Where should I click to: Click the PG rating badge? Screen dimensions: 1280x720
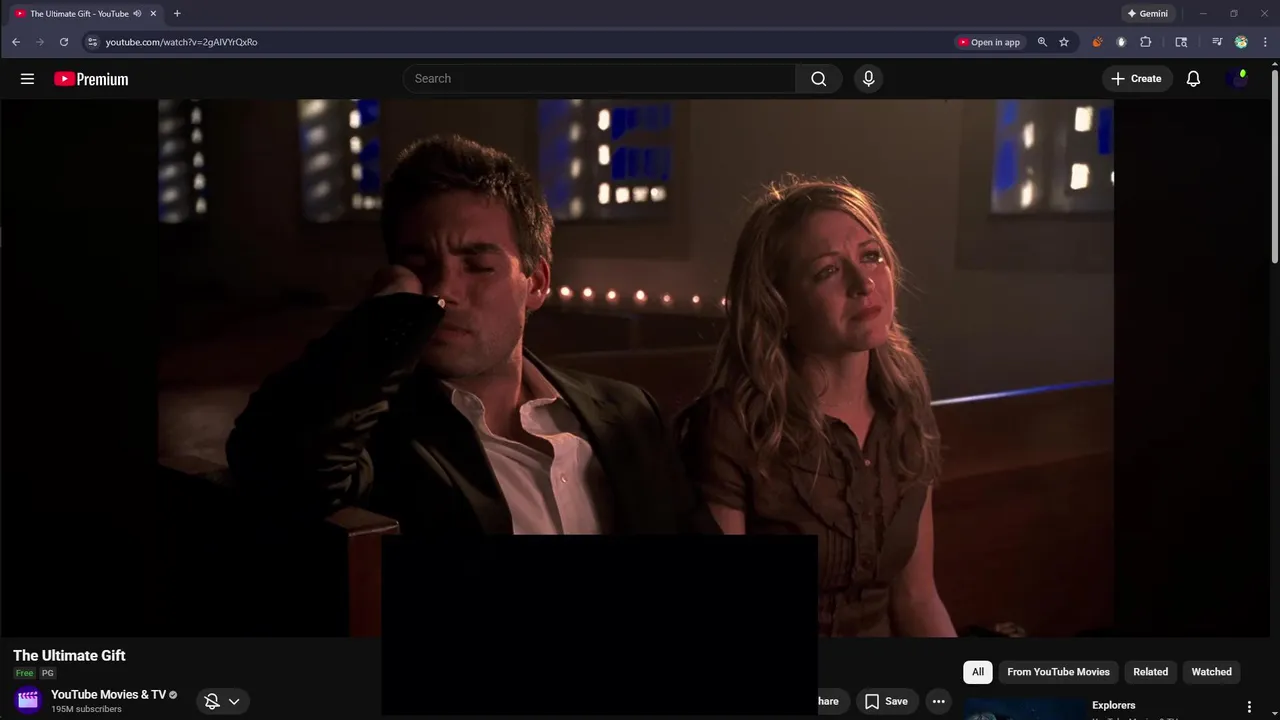click(47, 673)
